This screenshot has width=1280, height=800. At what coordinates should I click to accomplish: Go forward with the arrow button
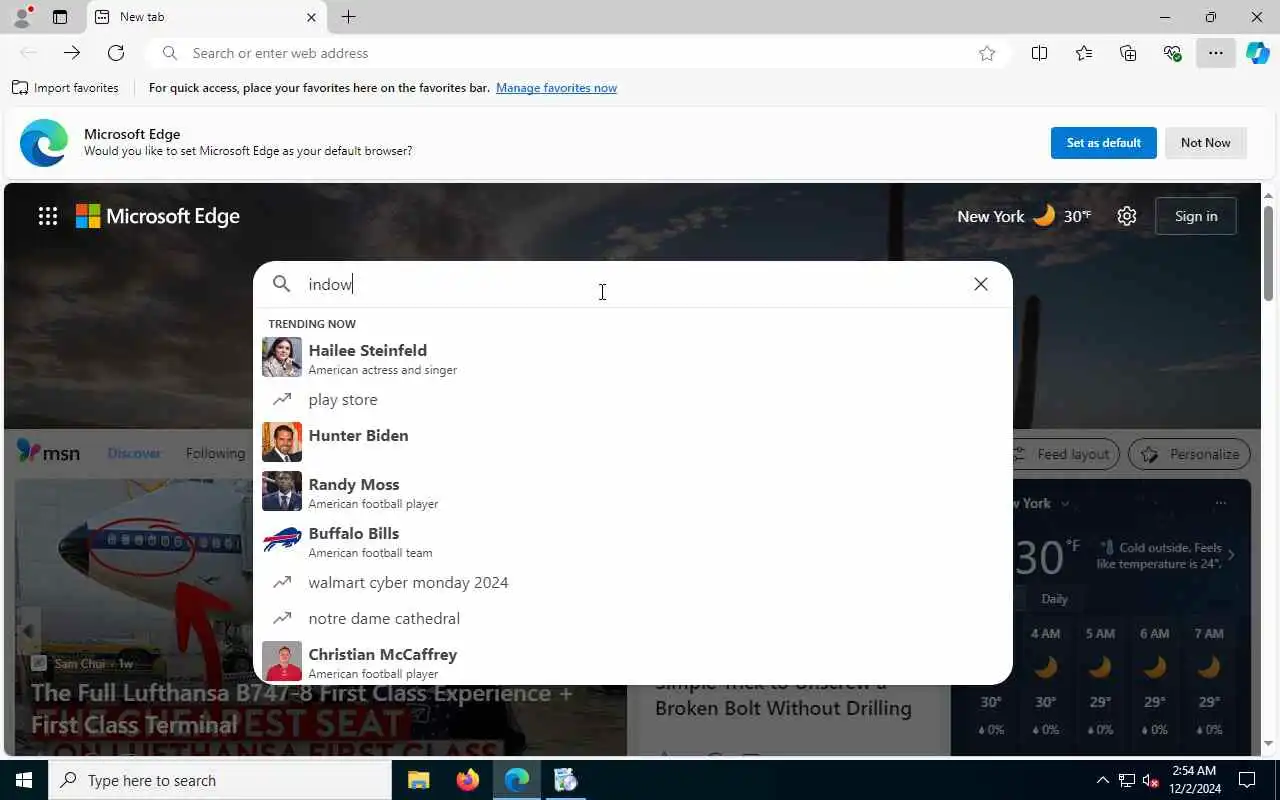pyautogui.click(x=72, y=53)
